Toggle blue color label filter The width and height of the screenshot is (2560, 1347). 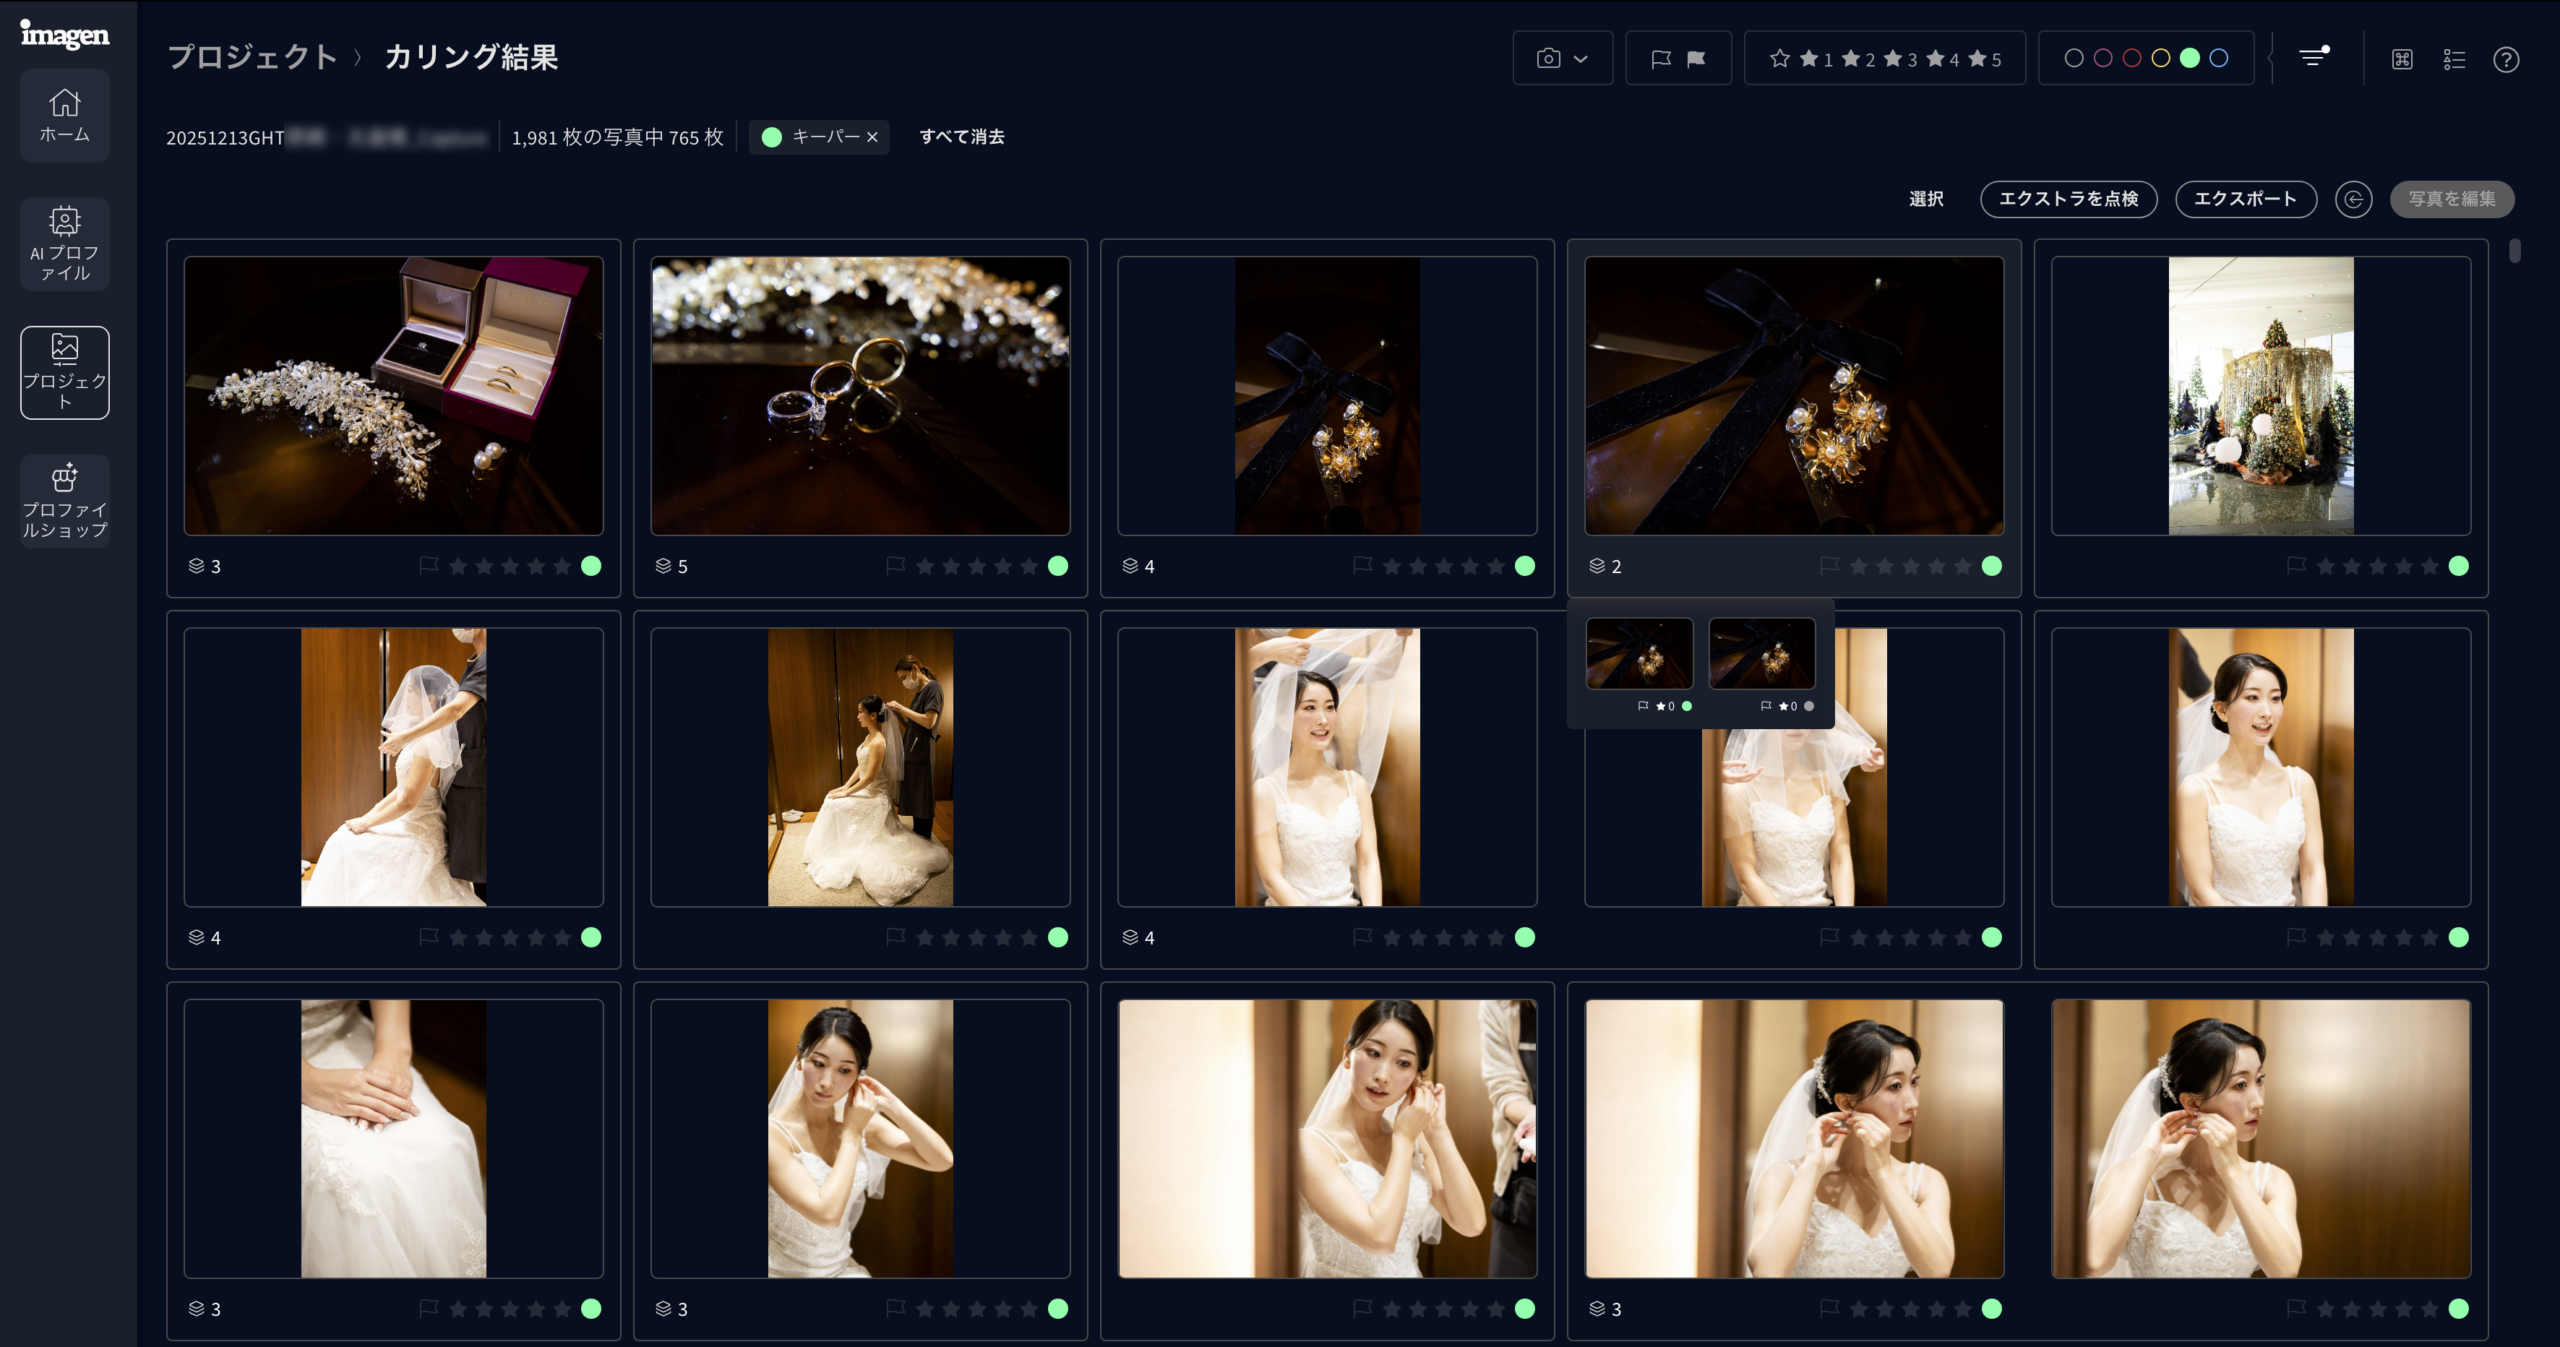click(x=2218, y=58)
